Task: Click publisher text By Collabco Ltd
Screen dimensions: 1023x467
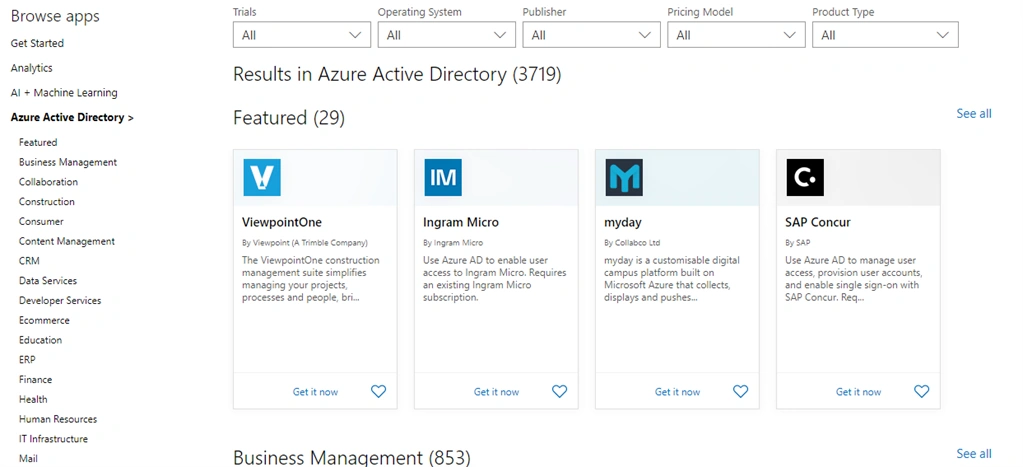Action: pos(632,243)
